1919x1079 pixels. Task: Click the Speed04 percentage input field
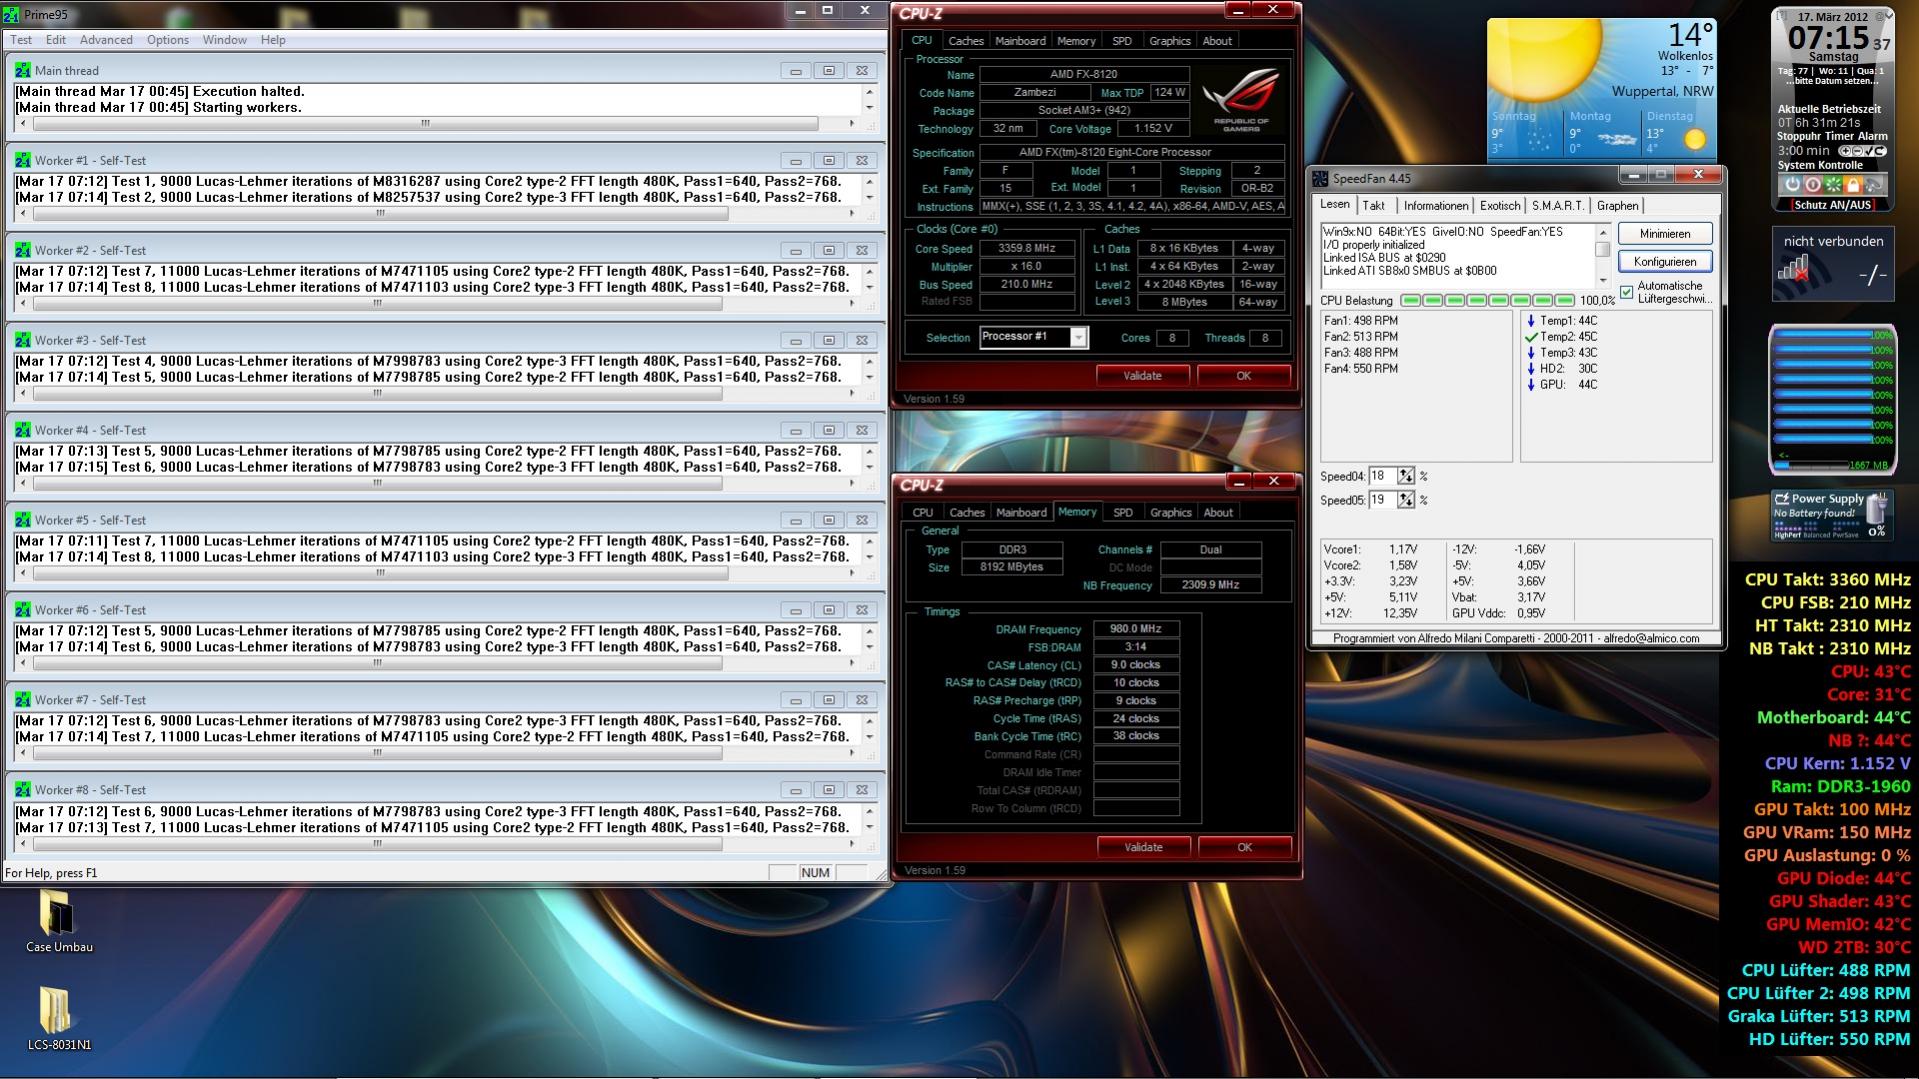pos(1383,476)
